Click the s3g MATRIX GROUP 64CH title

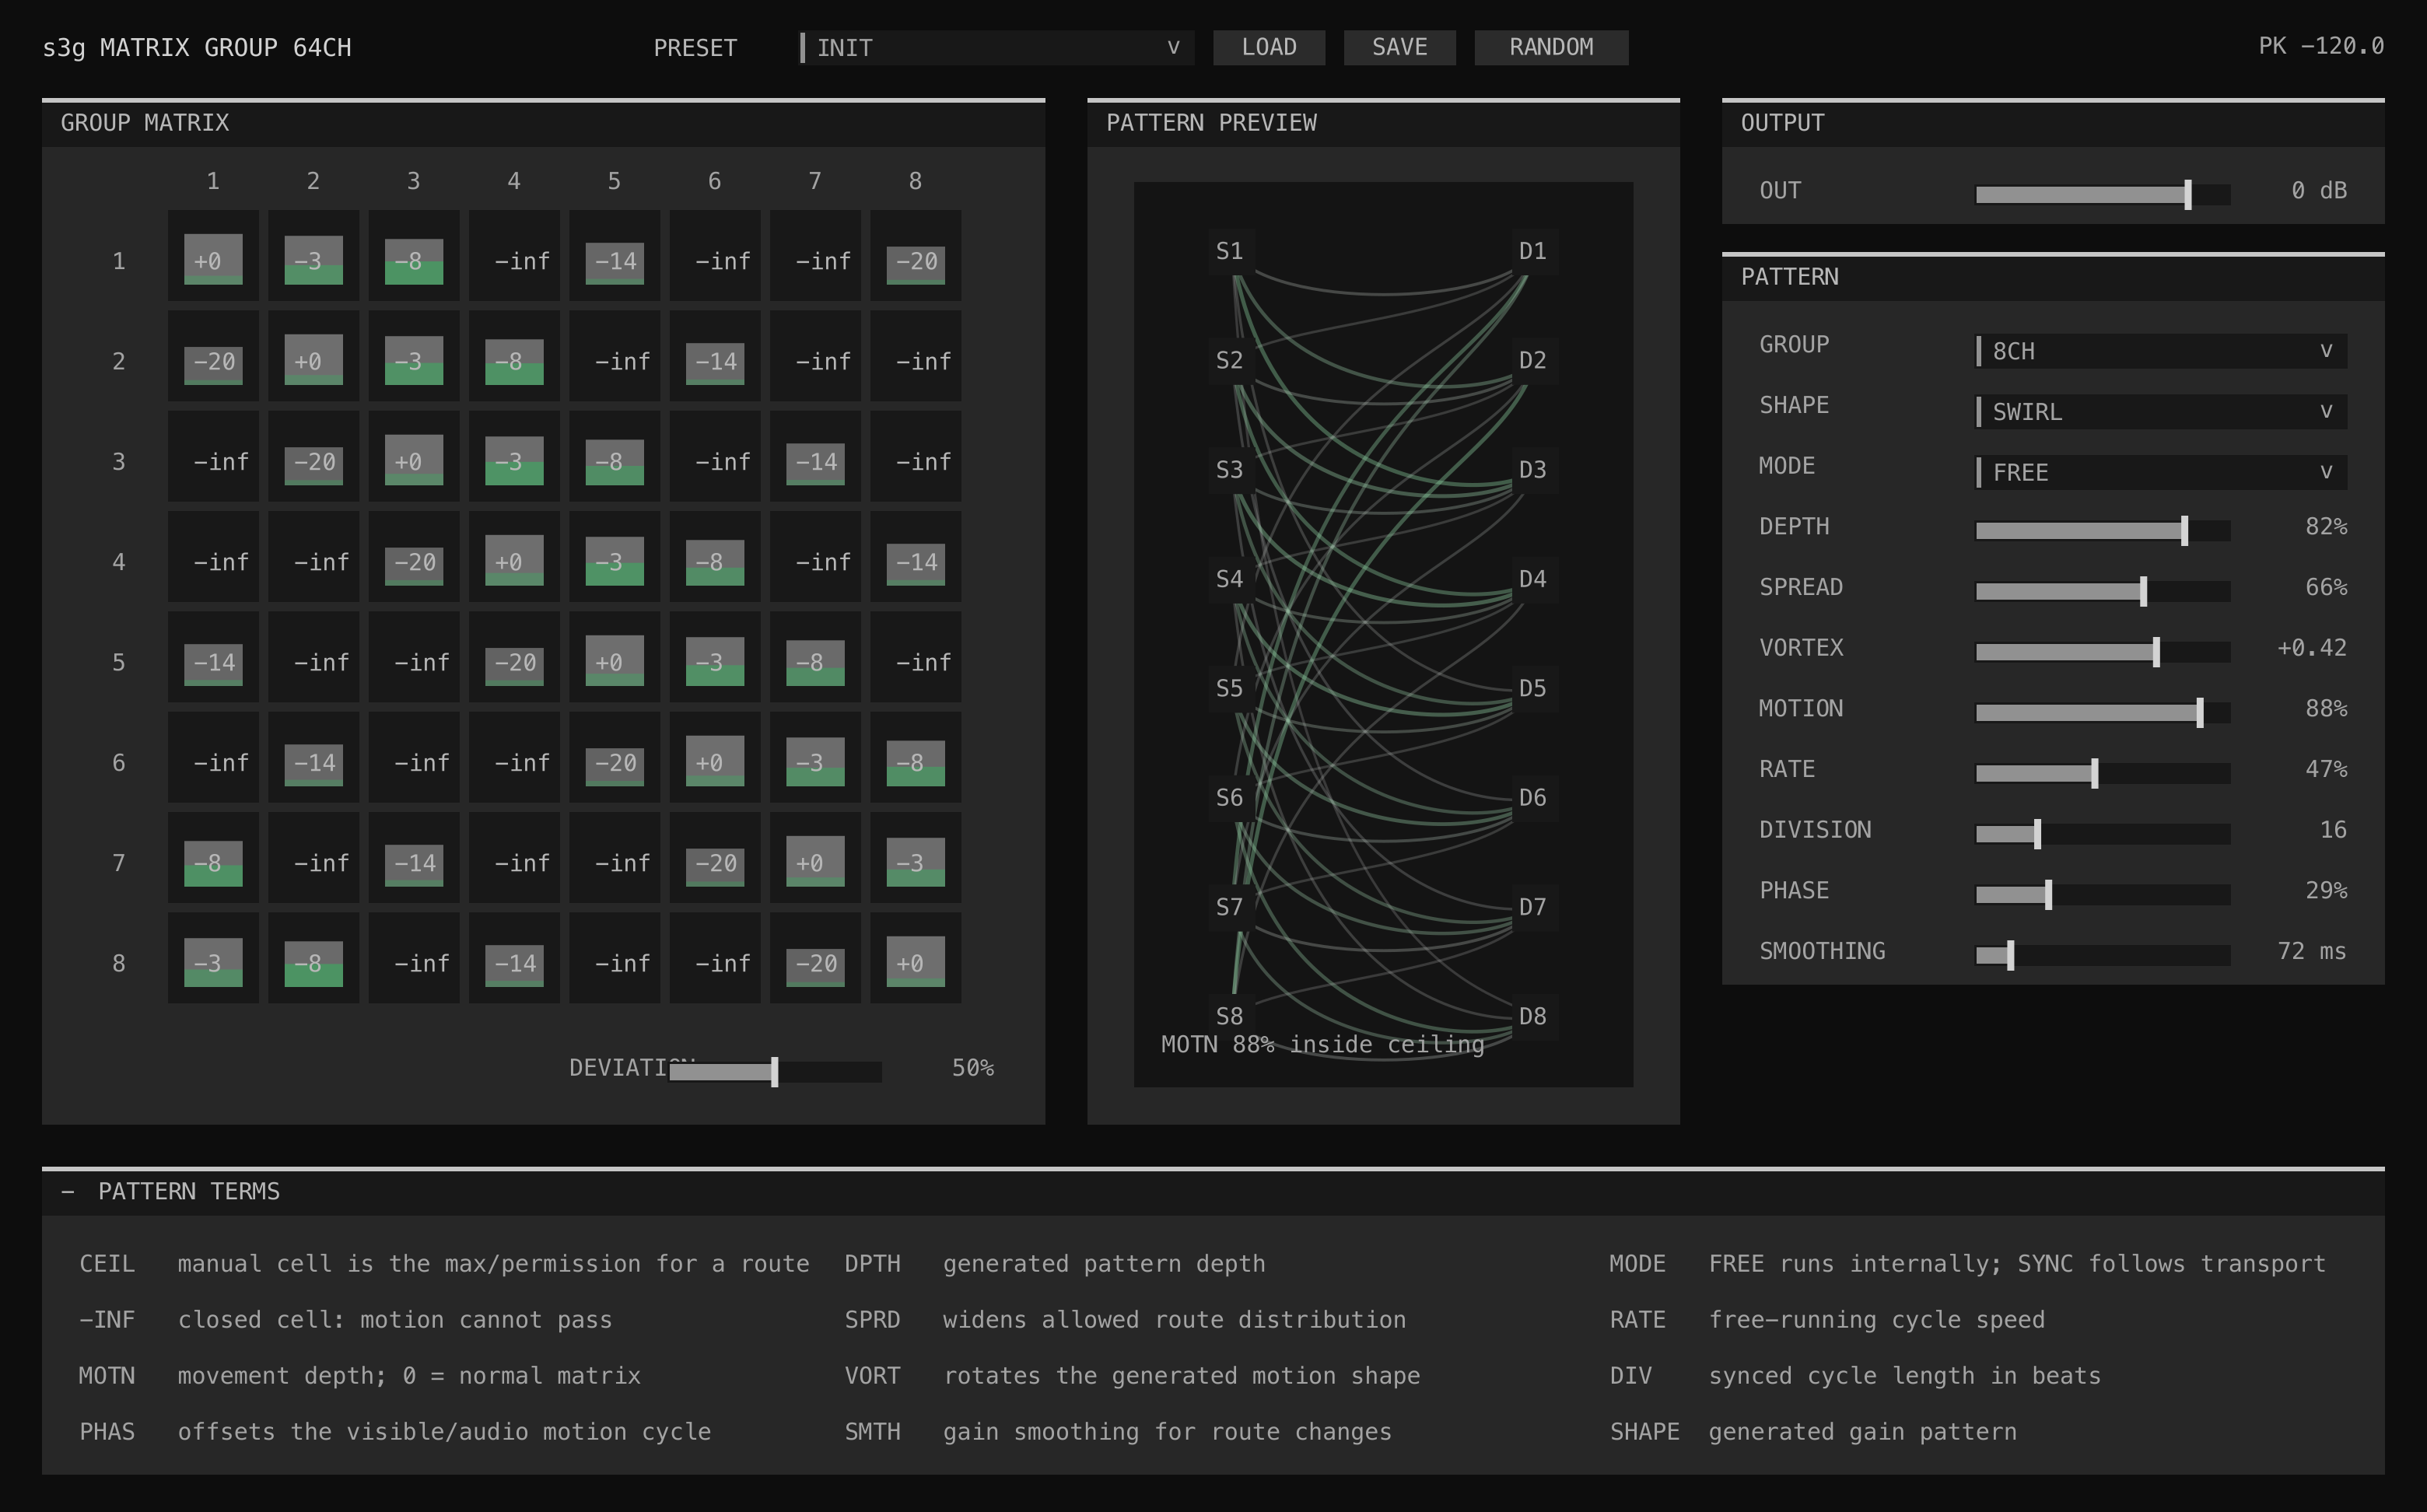(x=197, y=48)
